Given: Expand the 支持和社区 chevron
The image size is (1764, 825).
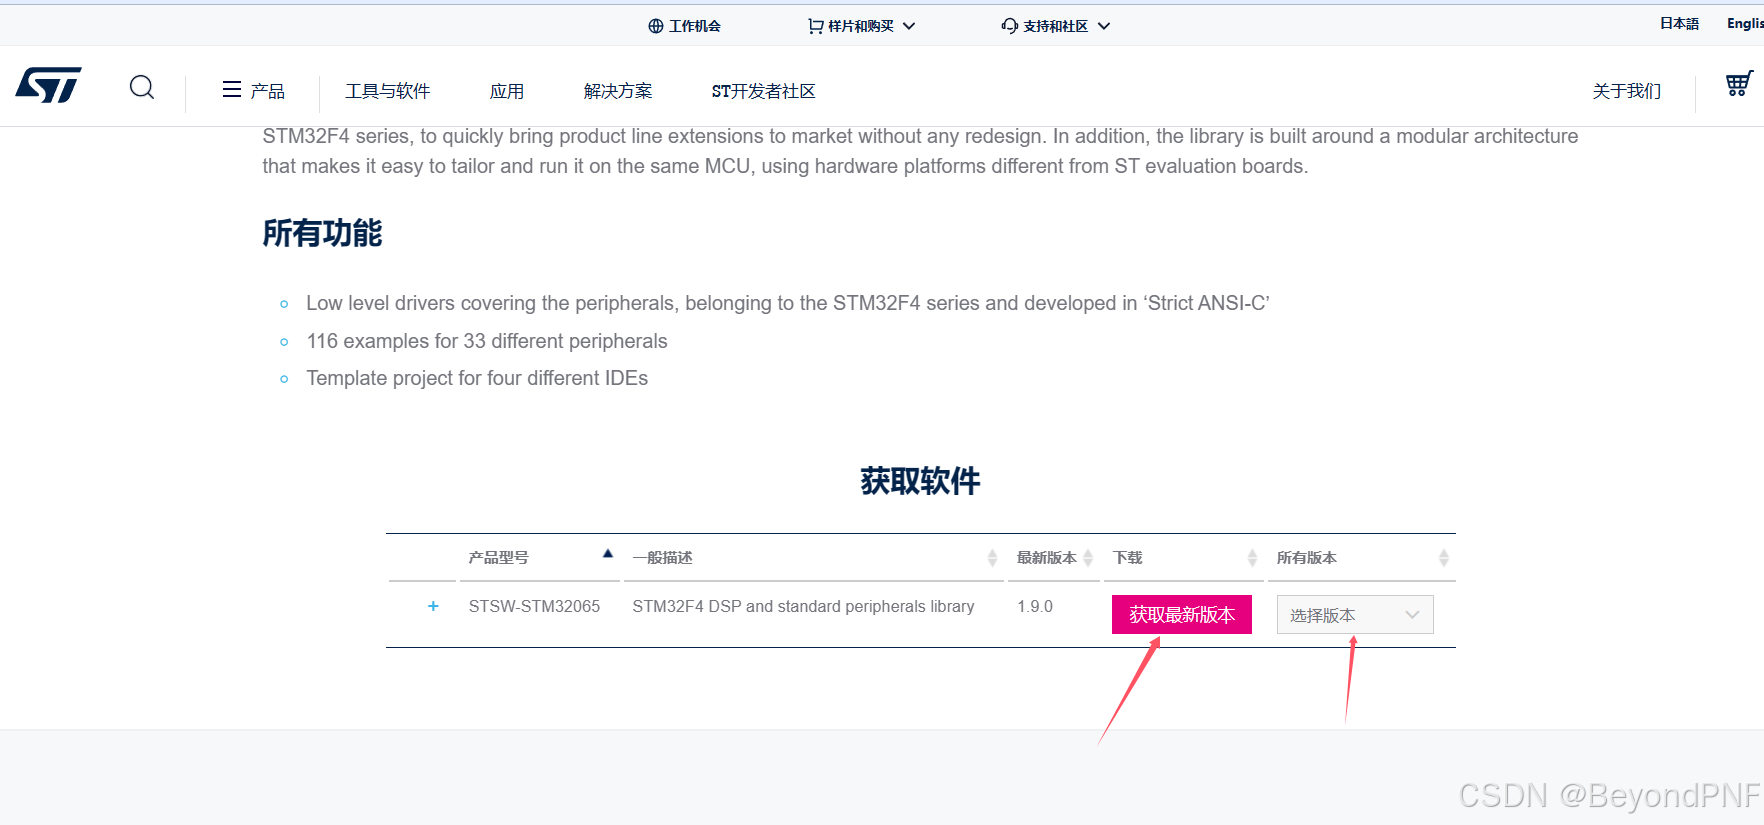Looking at the screenshot, I should coord(1104,26).
